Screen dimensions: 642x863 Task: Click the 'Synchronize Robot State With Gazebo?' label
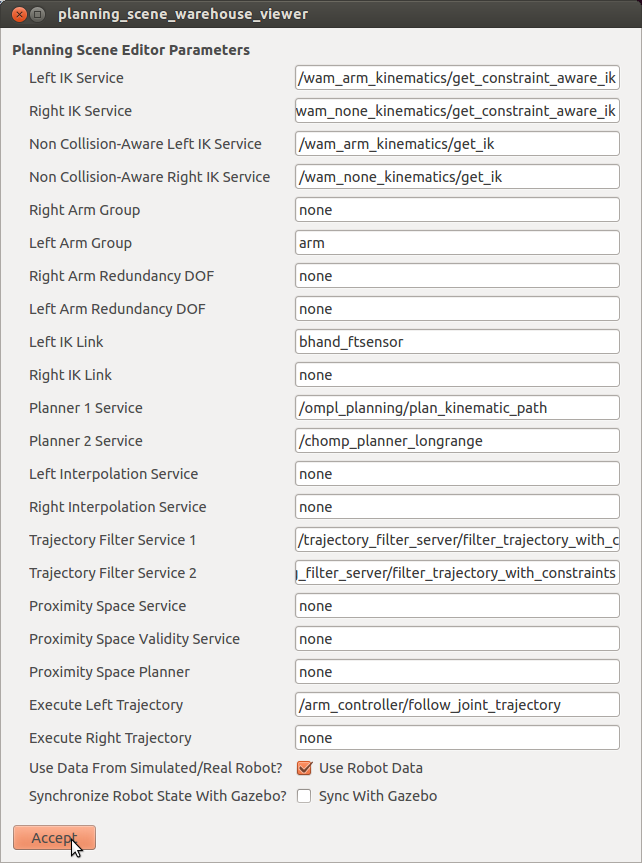pos(158,796)
